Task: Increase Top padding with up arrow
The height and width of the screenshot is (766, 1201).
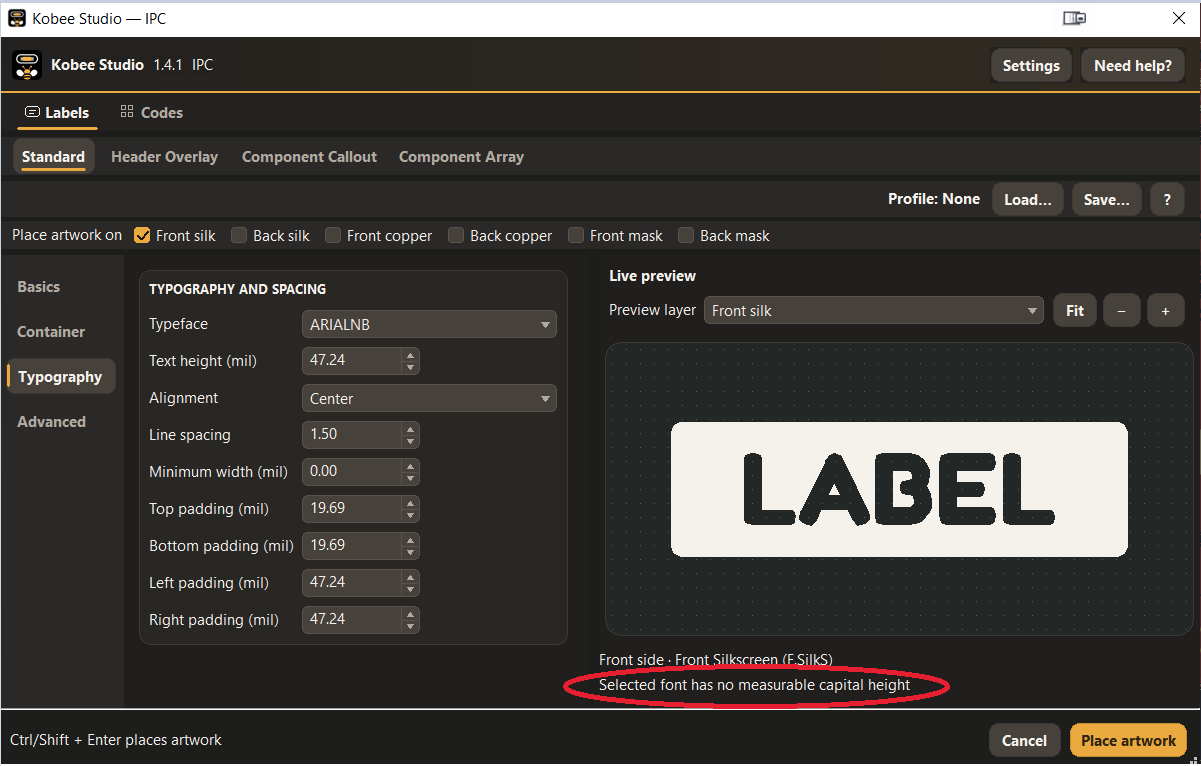Action: (x=410, y=502)
